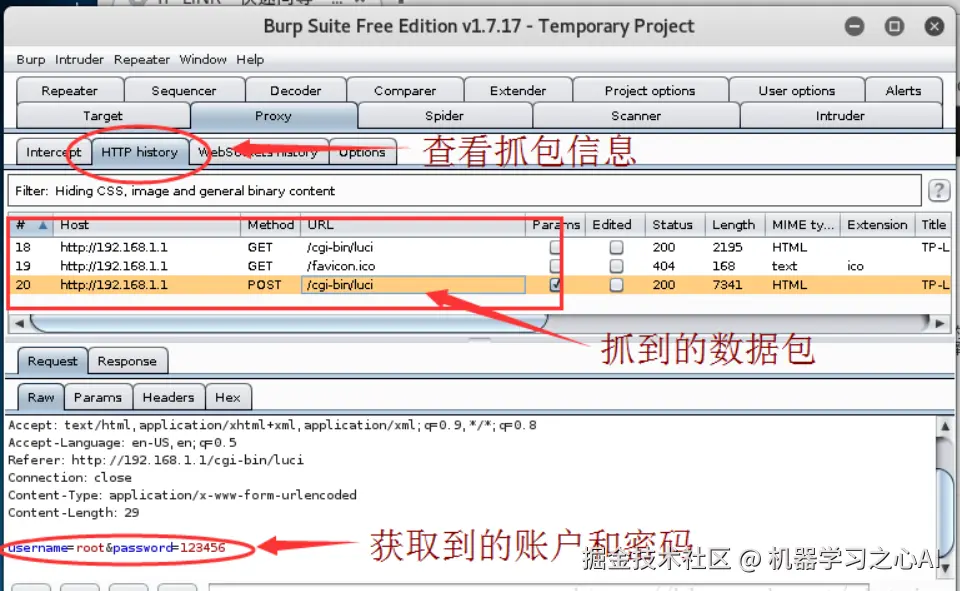
Task: Click the Params checkbox of row 18
Action: pos(555,247)
